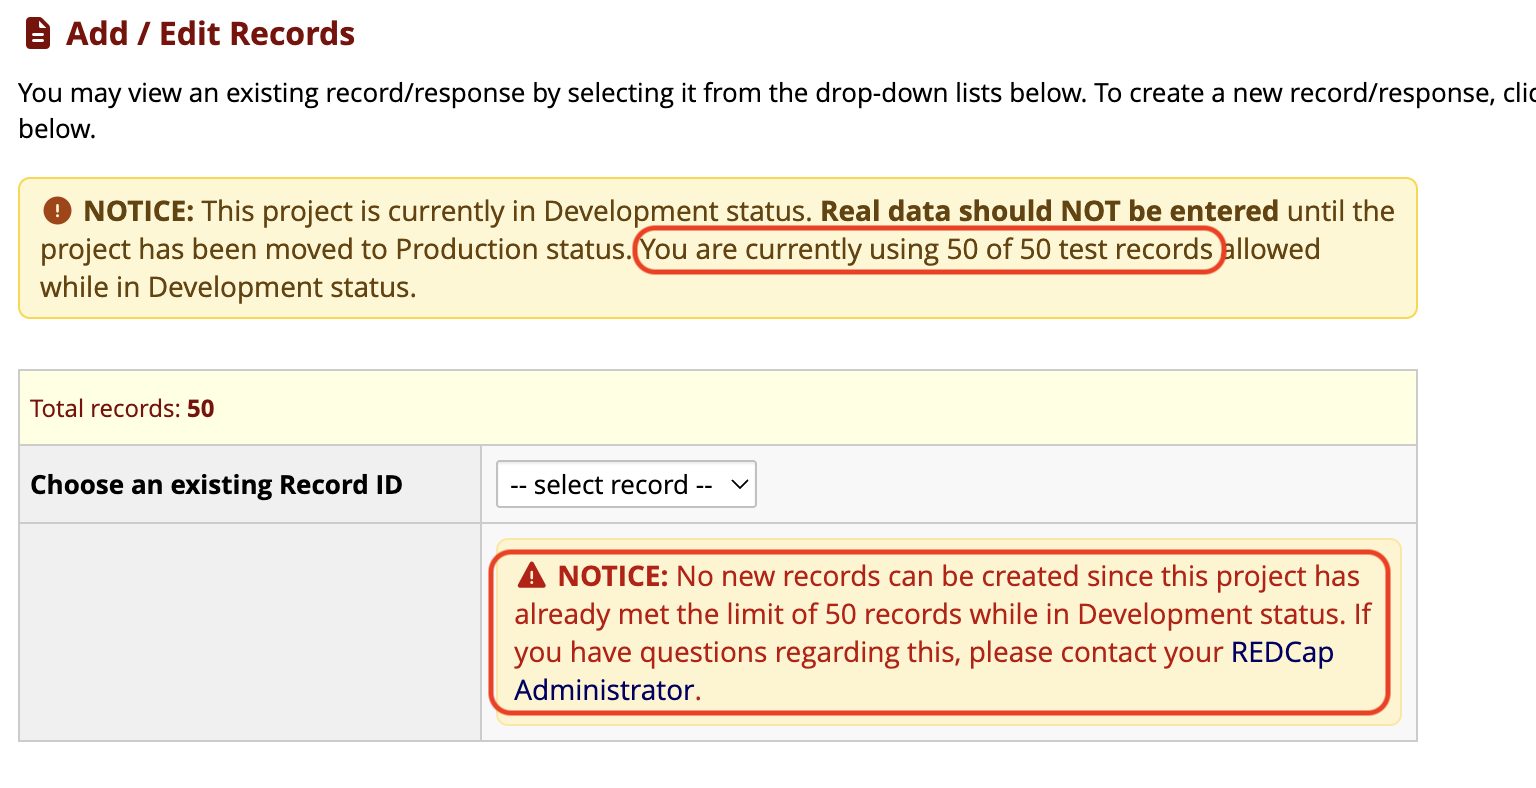Click the empty gray cell left of limit warning
Viewport: 1536px width, 788px height.
tap(250, 632)
